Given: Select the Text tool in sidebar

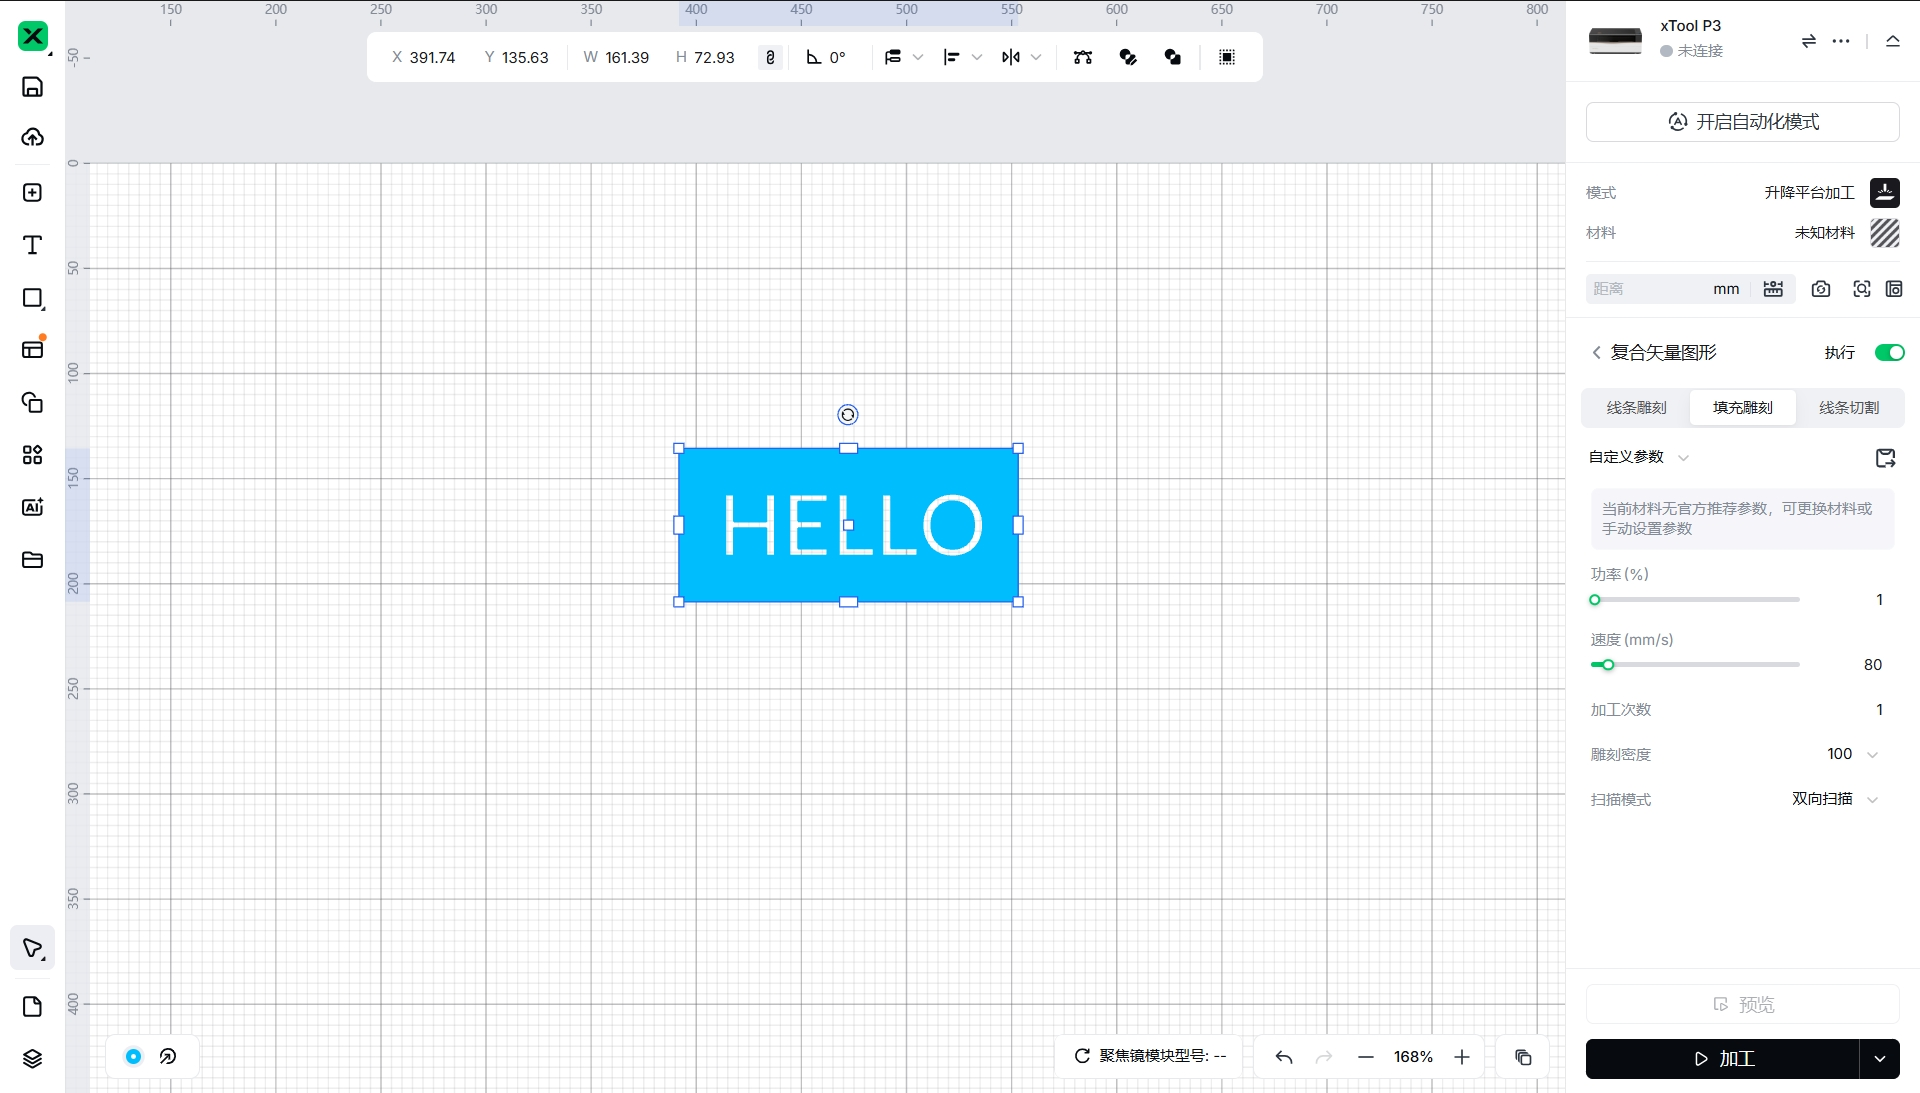Looking at the screenshot, I should [32, 245].
